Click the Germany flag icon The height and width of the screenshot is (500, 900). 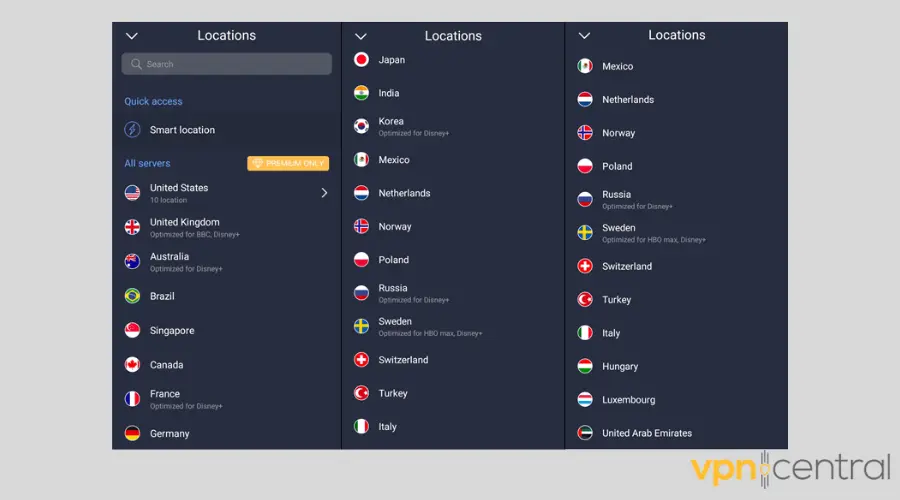(133, 433)
